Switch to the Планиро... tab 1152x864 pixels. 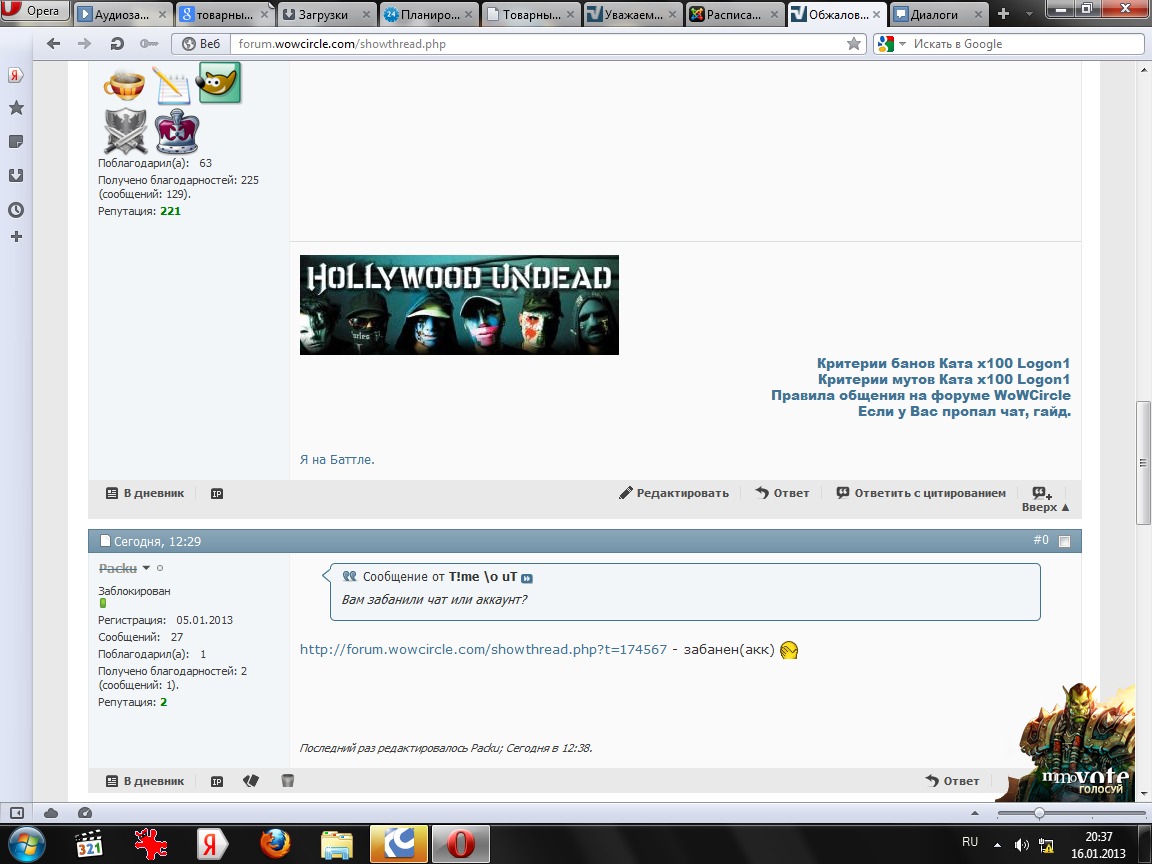428,14
